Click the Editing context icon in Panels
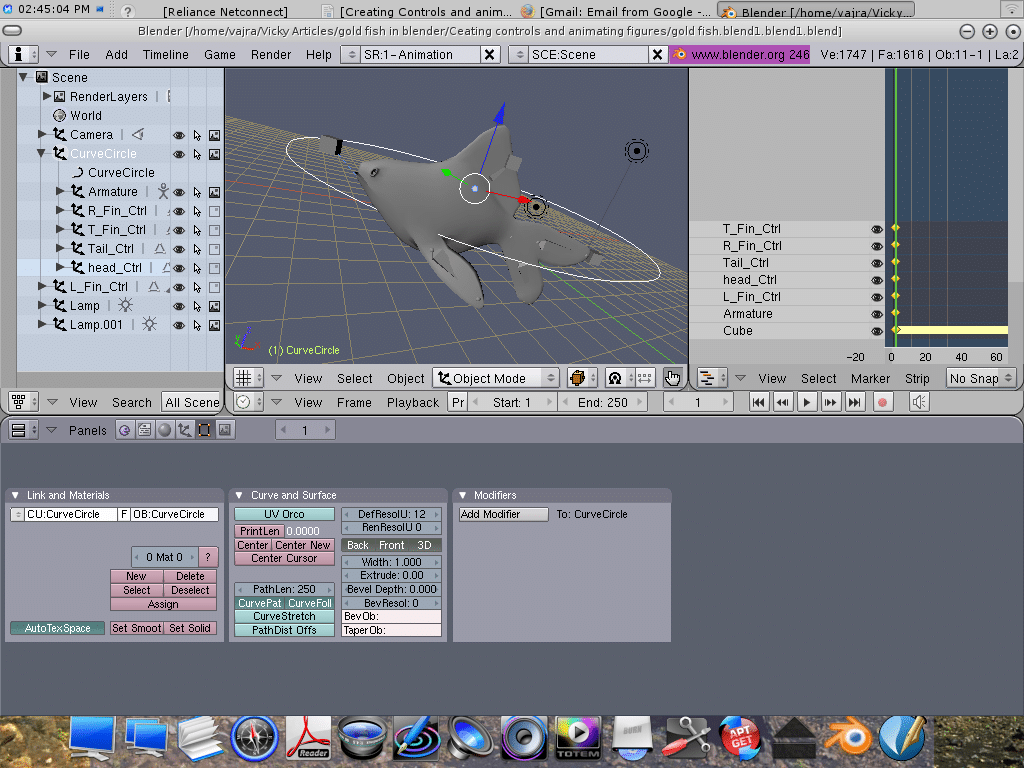This screenshot has width=1024, height=768. click(204, 430)
